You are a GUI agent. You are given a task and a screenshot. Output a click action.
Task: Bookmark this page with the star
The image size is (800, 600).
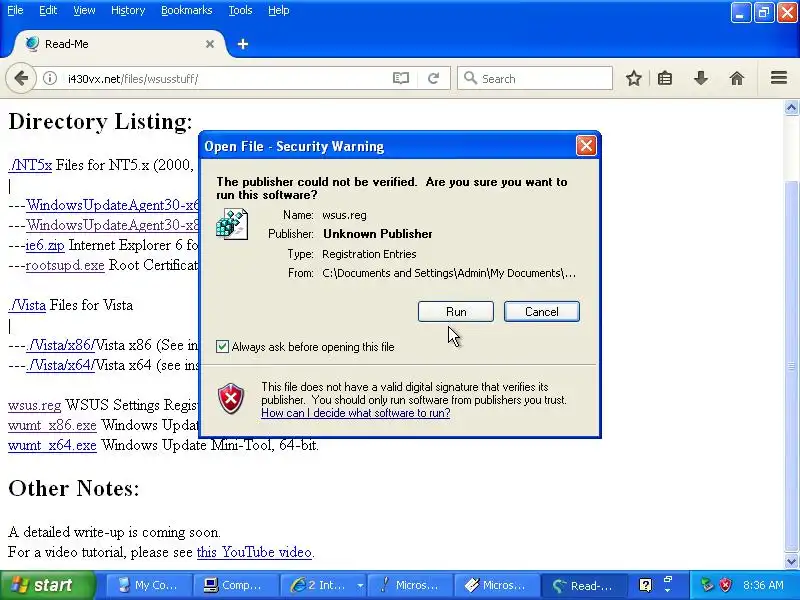[x=634, y=79]
